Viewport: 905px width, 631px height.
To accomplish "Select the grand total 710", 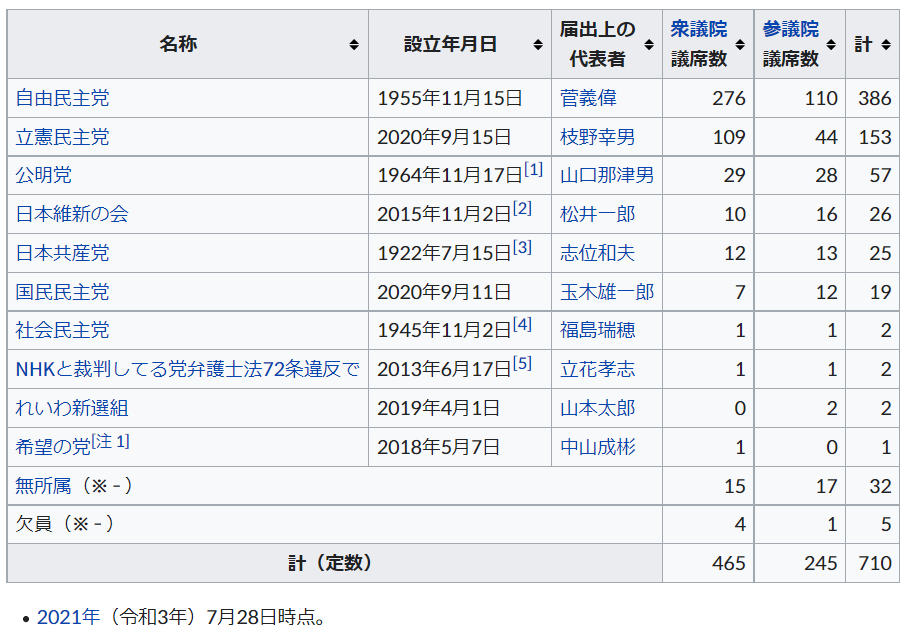I will click(x=875, y=563).
